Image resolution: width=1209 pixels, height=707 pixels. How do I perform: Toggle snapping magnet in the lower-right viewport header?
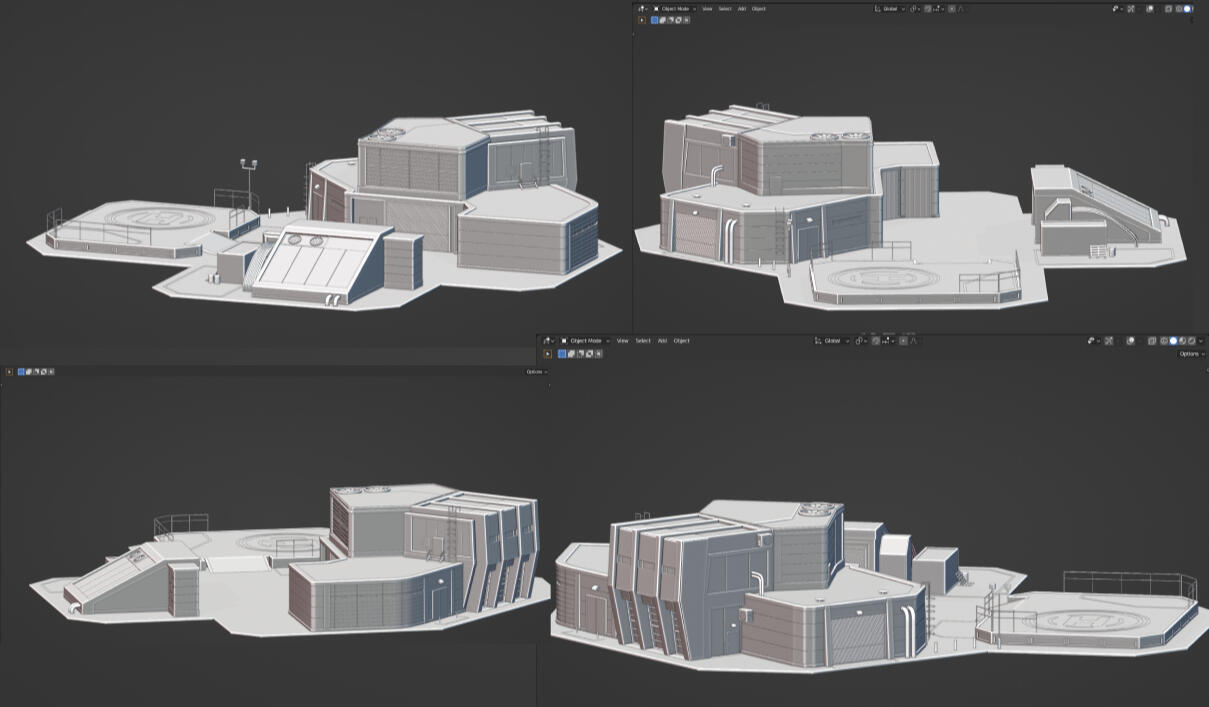(876, 341)
